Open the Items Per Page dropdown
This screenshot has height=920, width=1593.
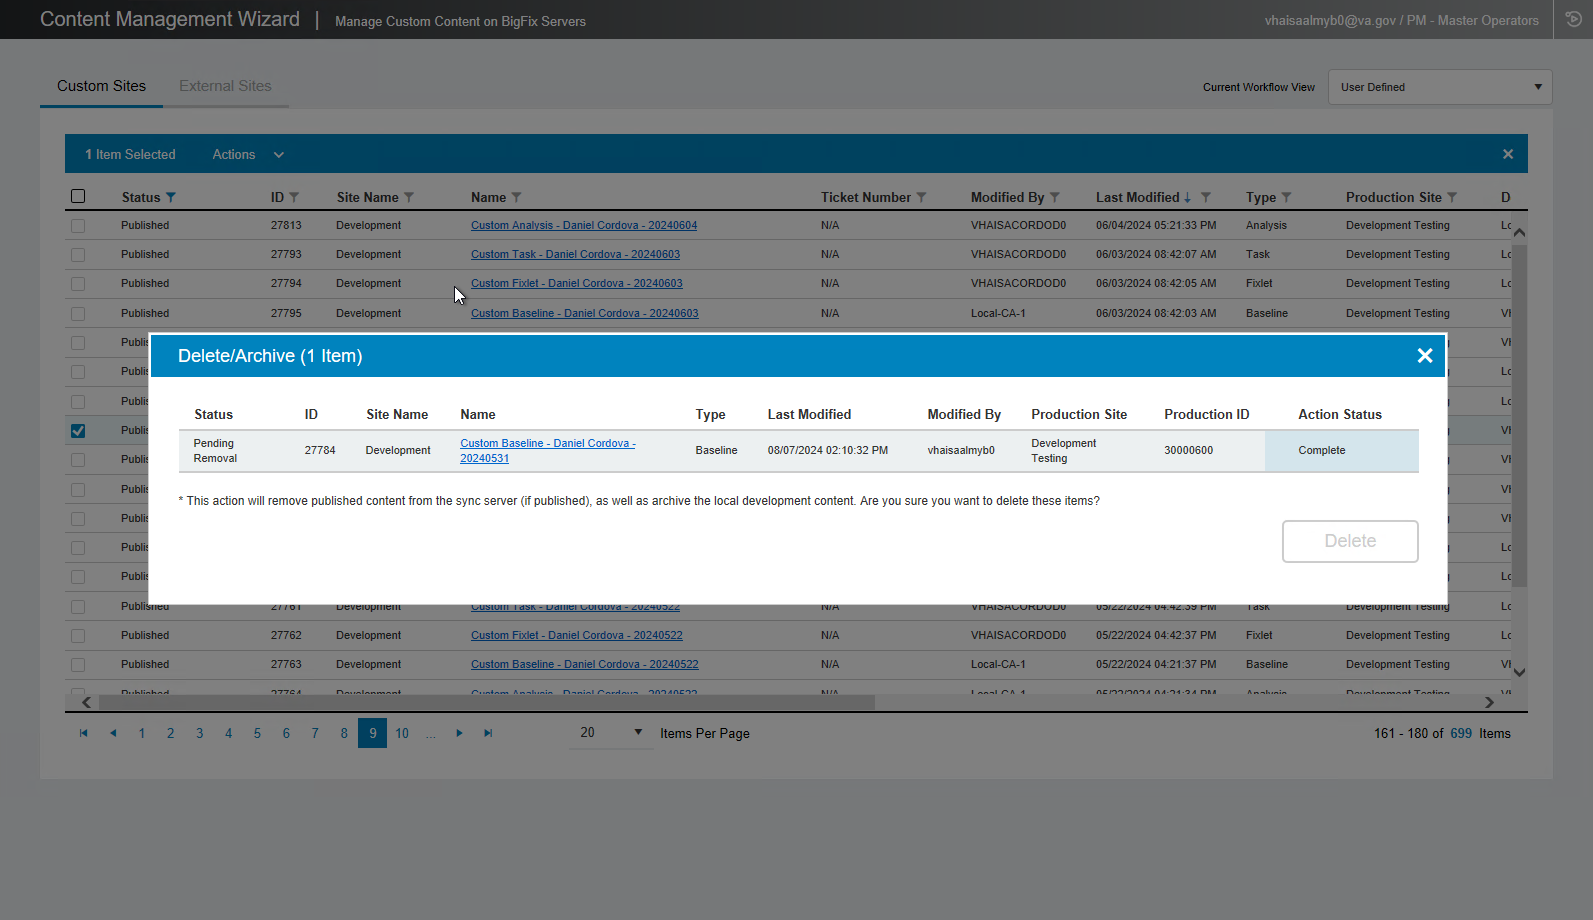click(x=610, y=733)
